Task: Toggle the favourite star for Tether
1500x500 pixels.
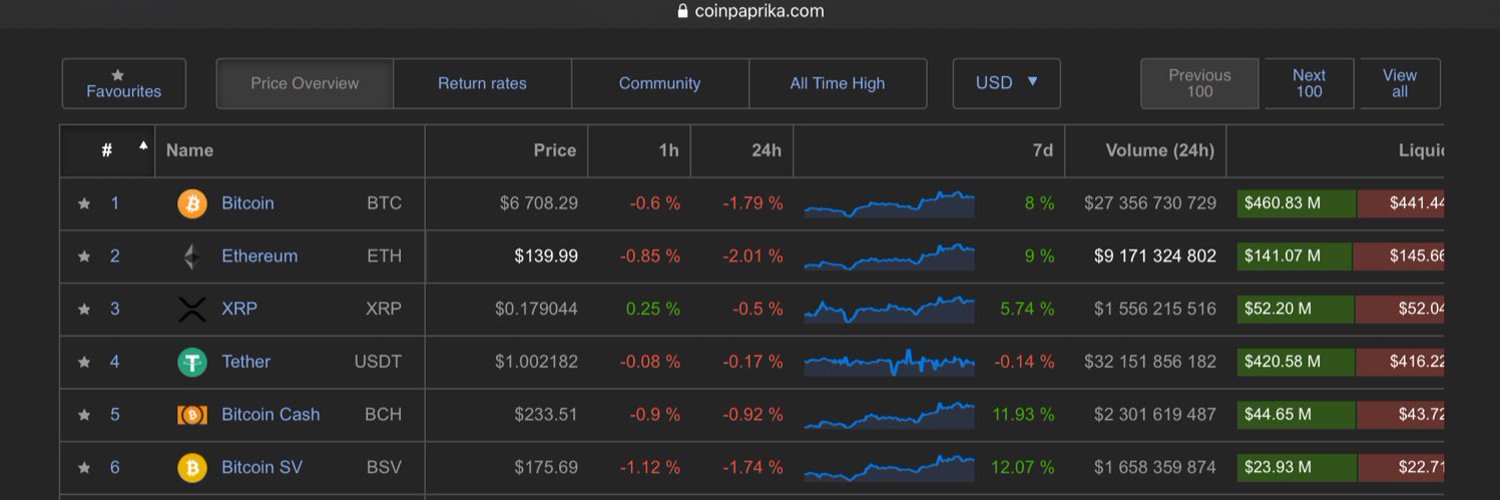Action: pos(84,362)
